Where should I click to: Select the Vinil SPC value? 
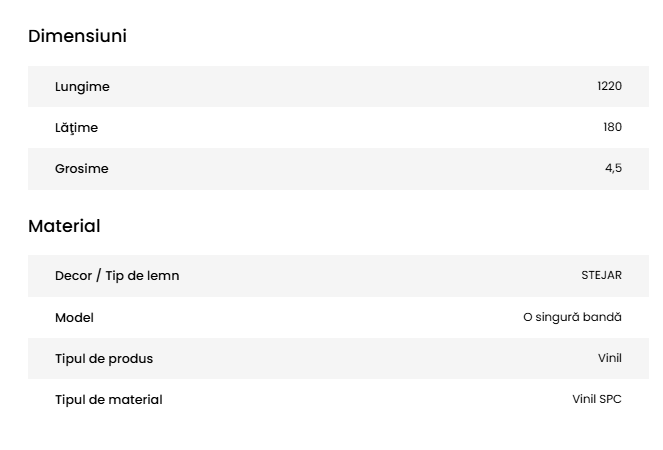[x=597, y=399]
